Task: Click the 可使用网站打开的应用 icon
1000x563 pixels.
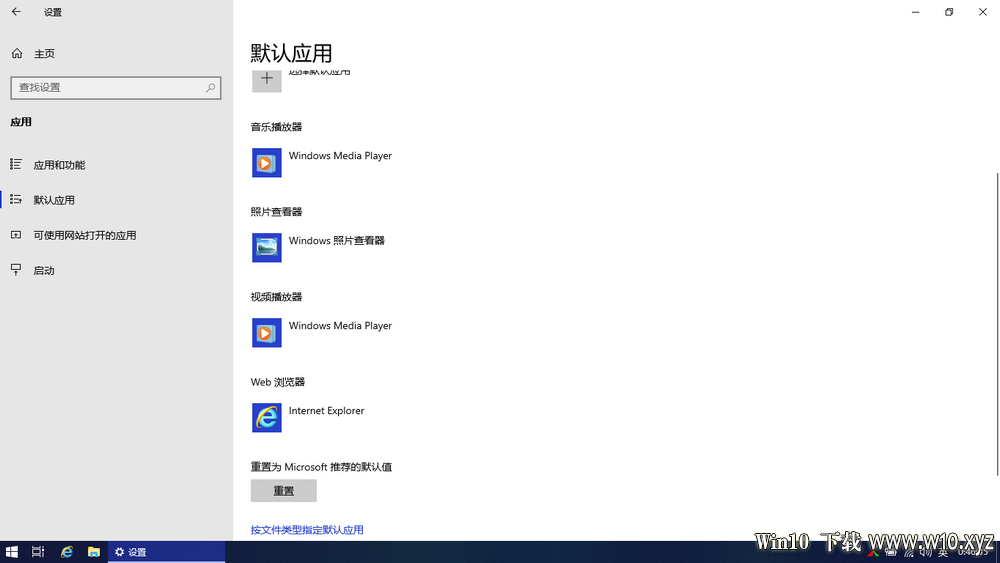Action: click(x=16, y=235)
